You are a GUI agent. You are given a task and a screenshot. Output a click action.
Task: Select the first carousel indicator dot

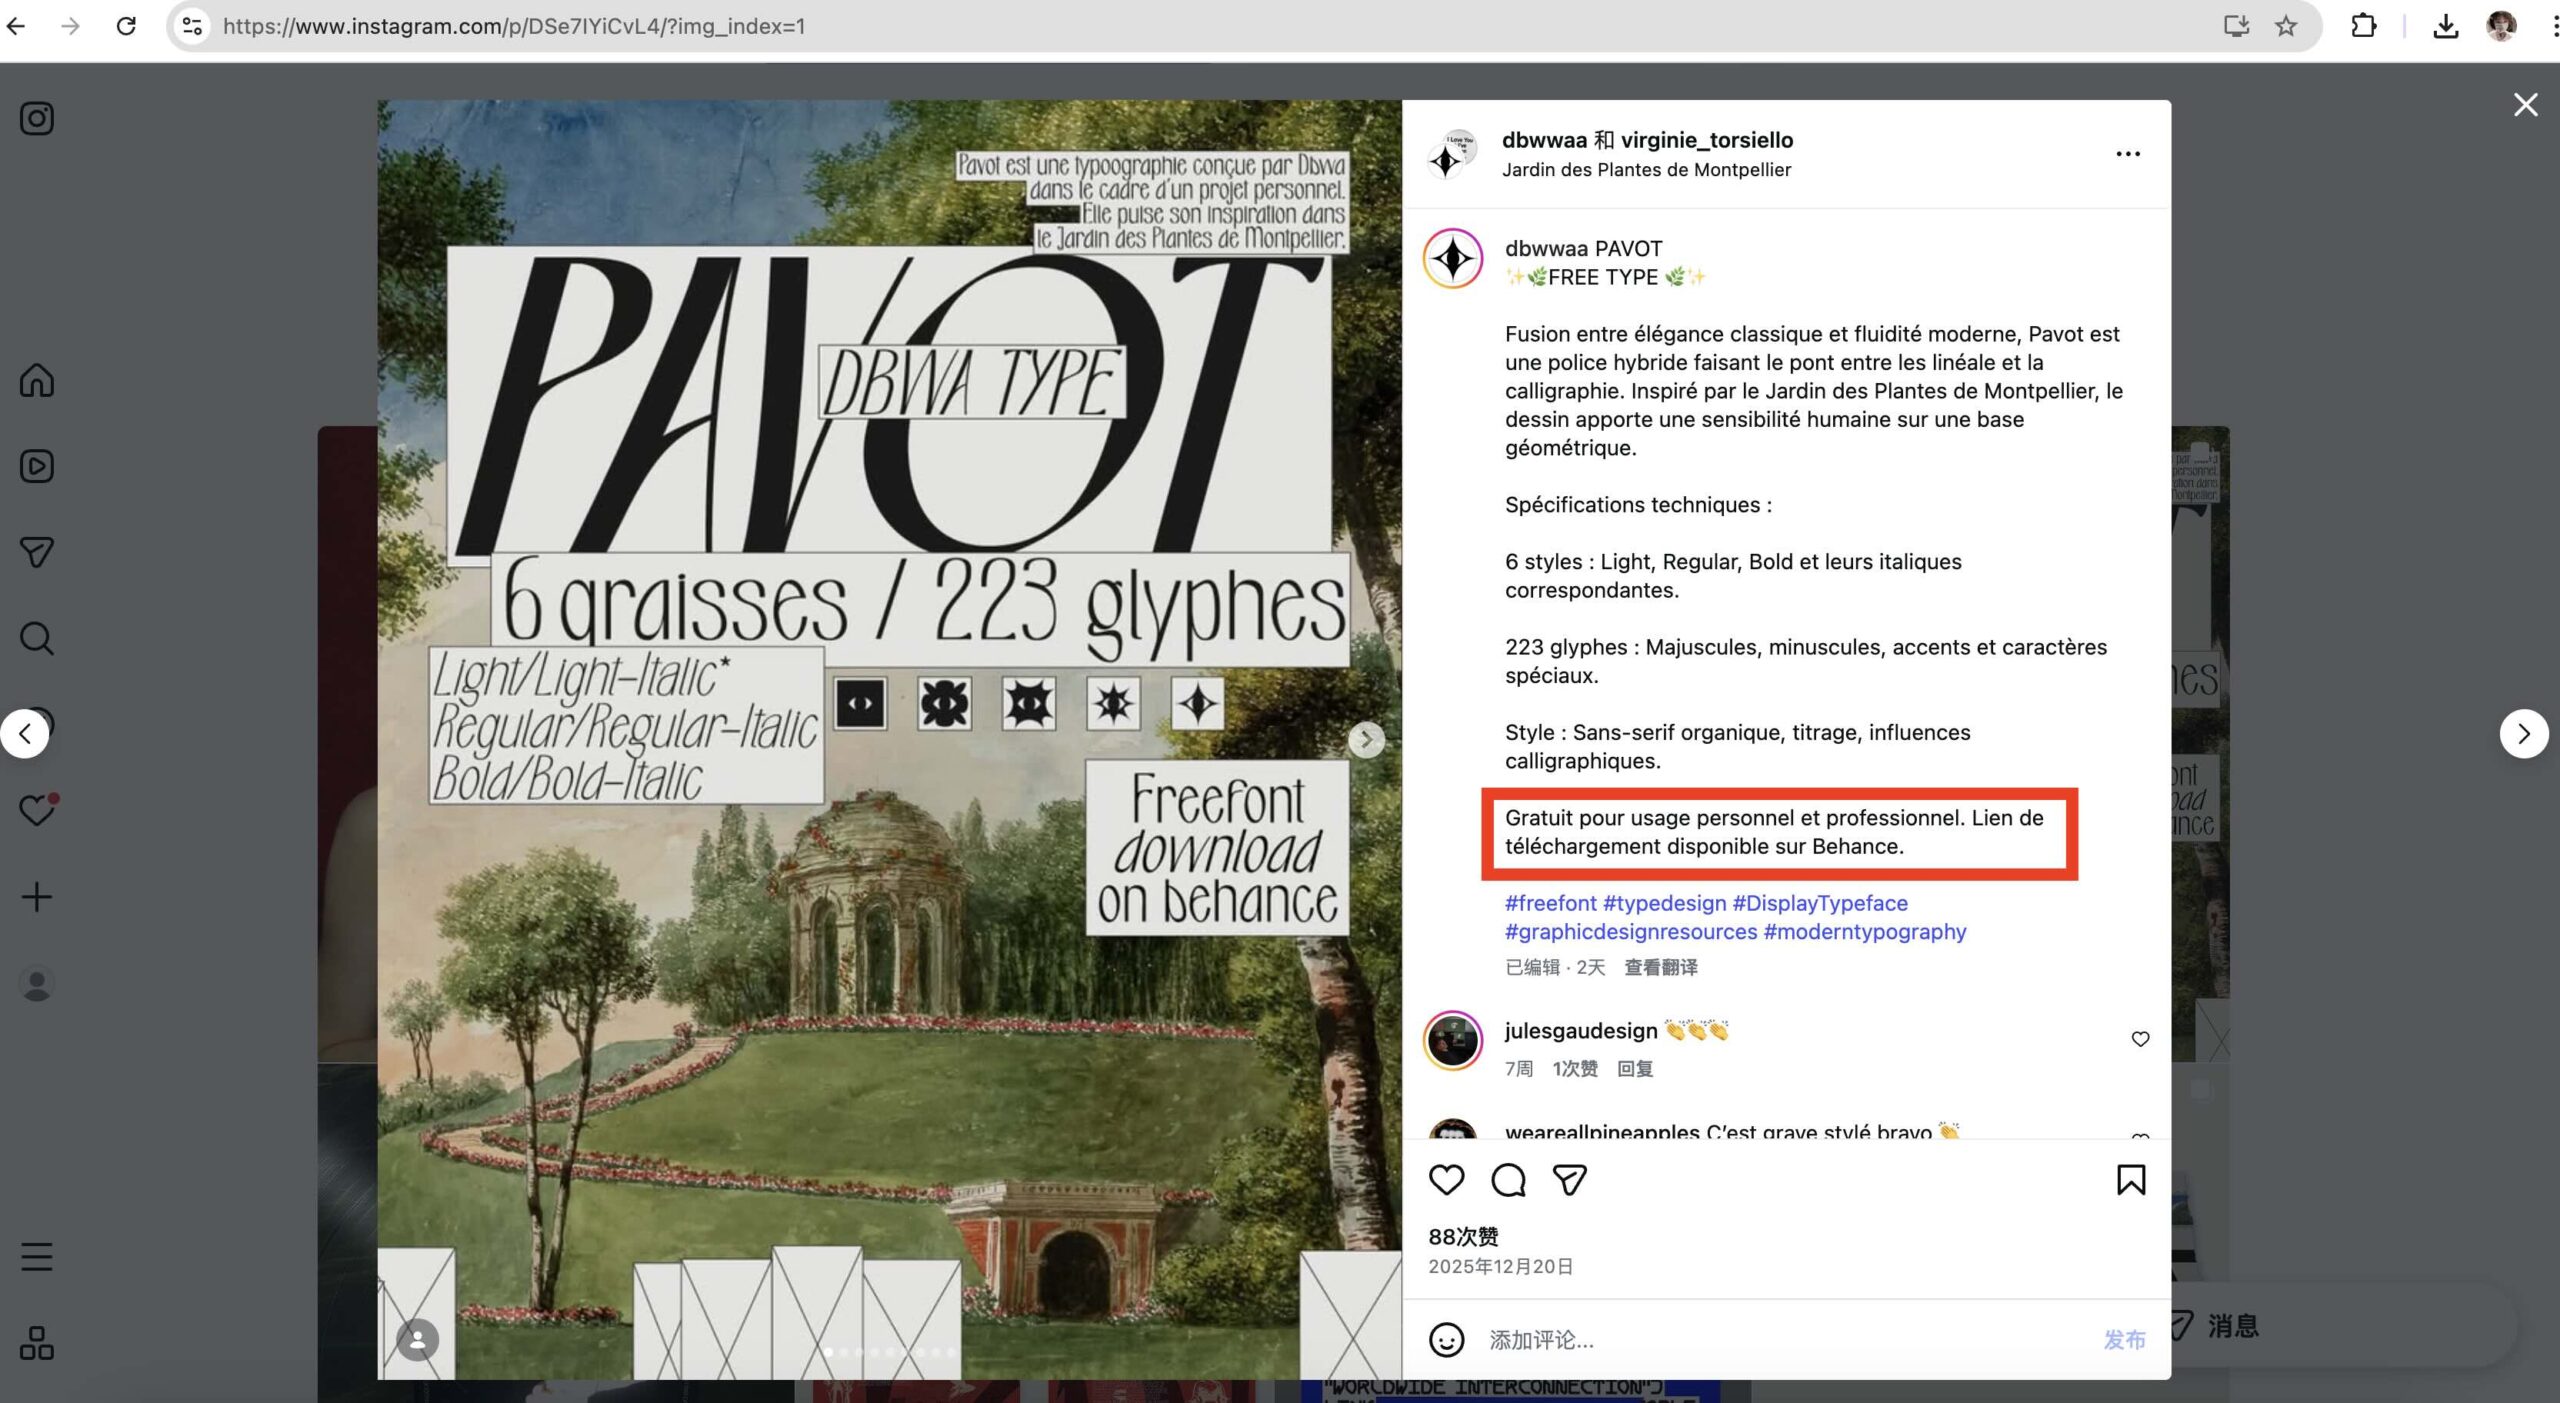click(828, 1352)
